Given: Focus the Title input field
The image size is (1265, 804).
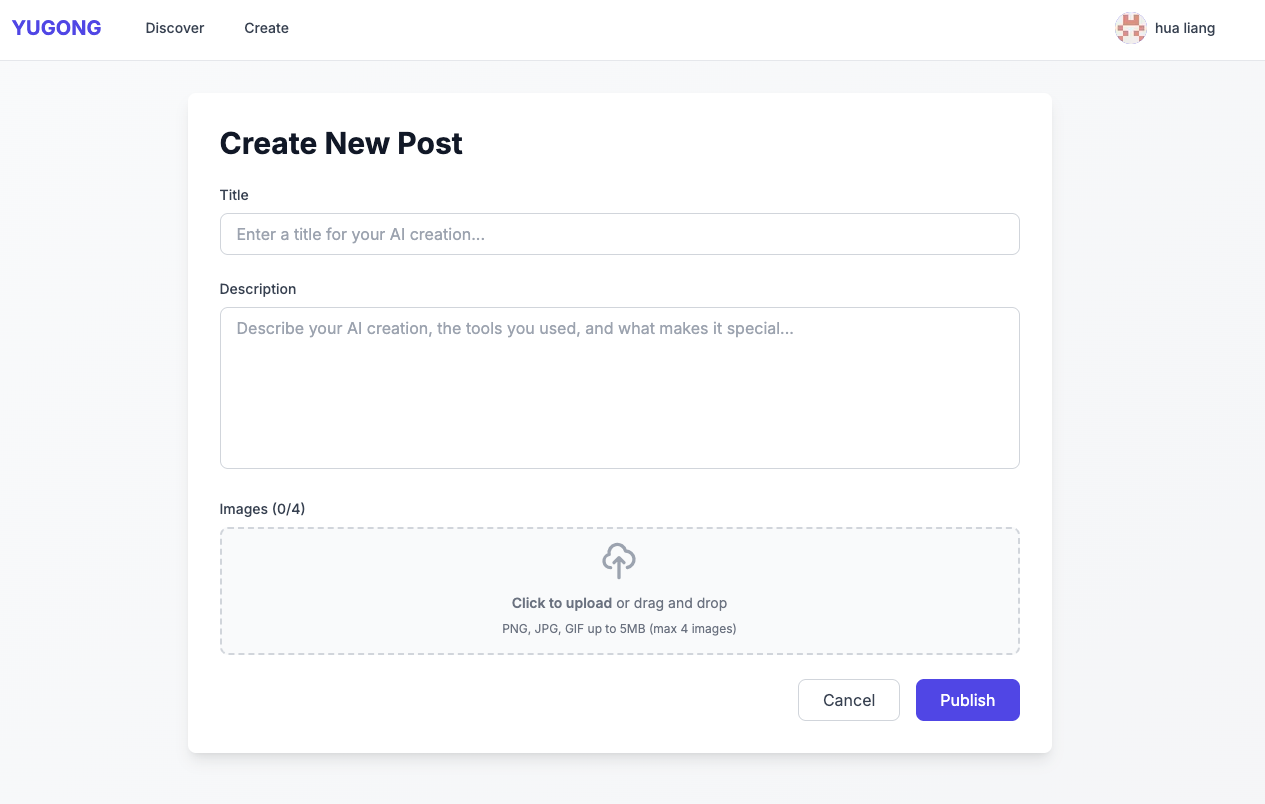Looking at the screenshot, I should [619, 234].
